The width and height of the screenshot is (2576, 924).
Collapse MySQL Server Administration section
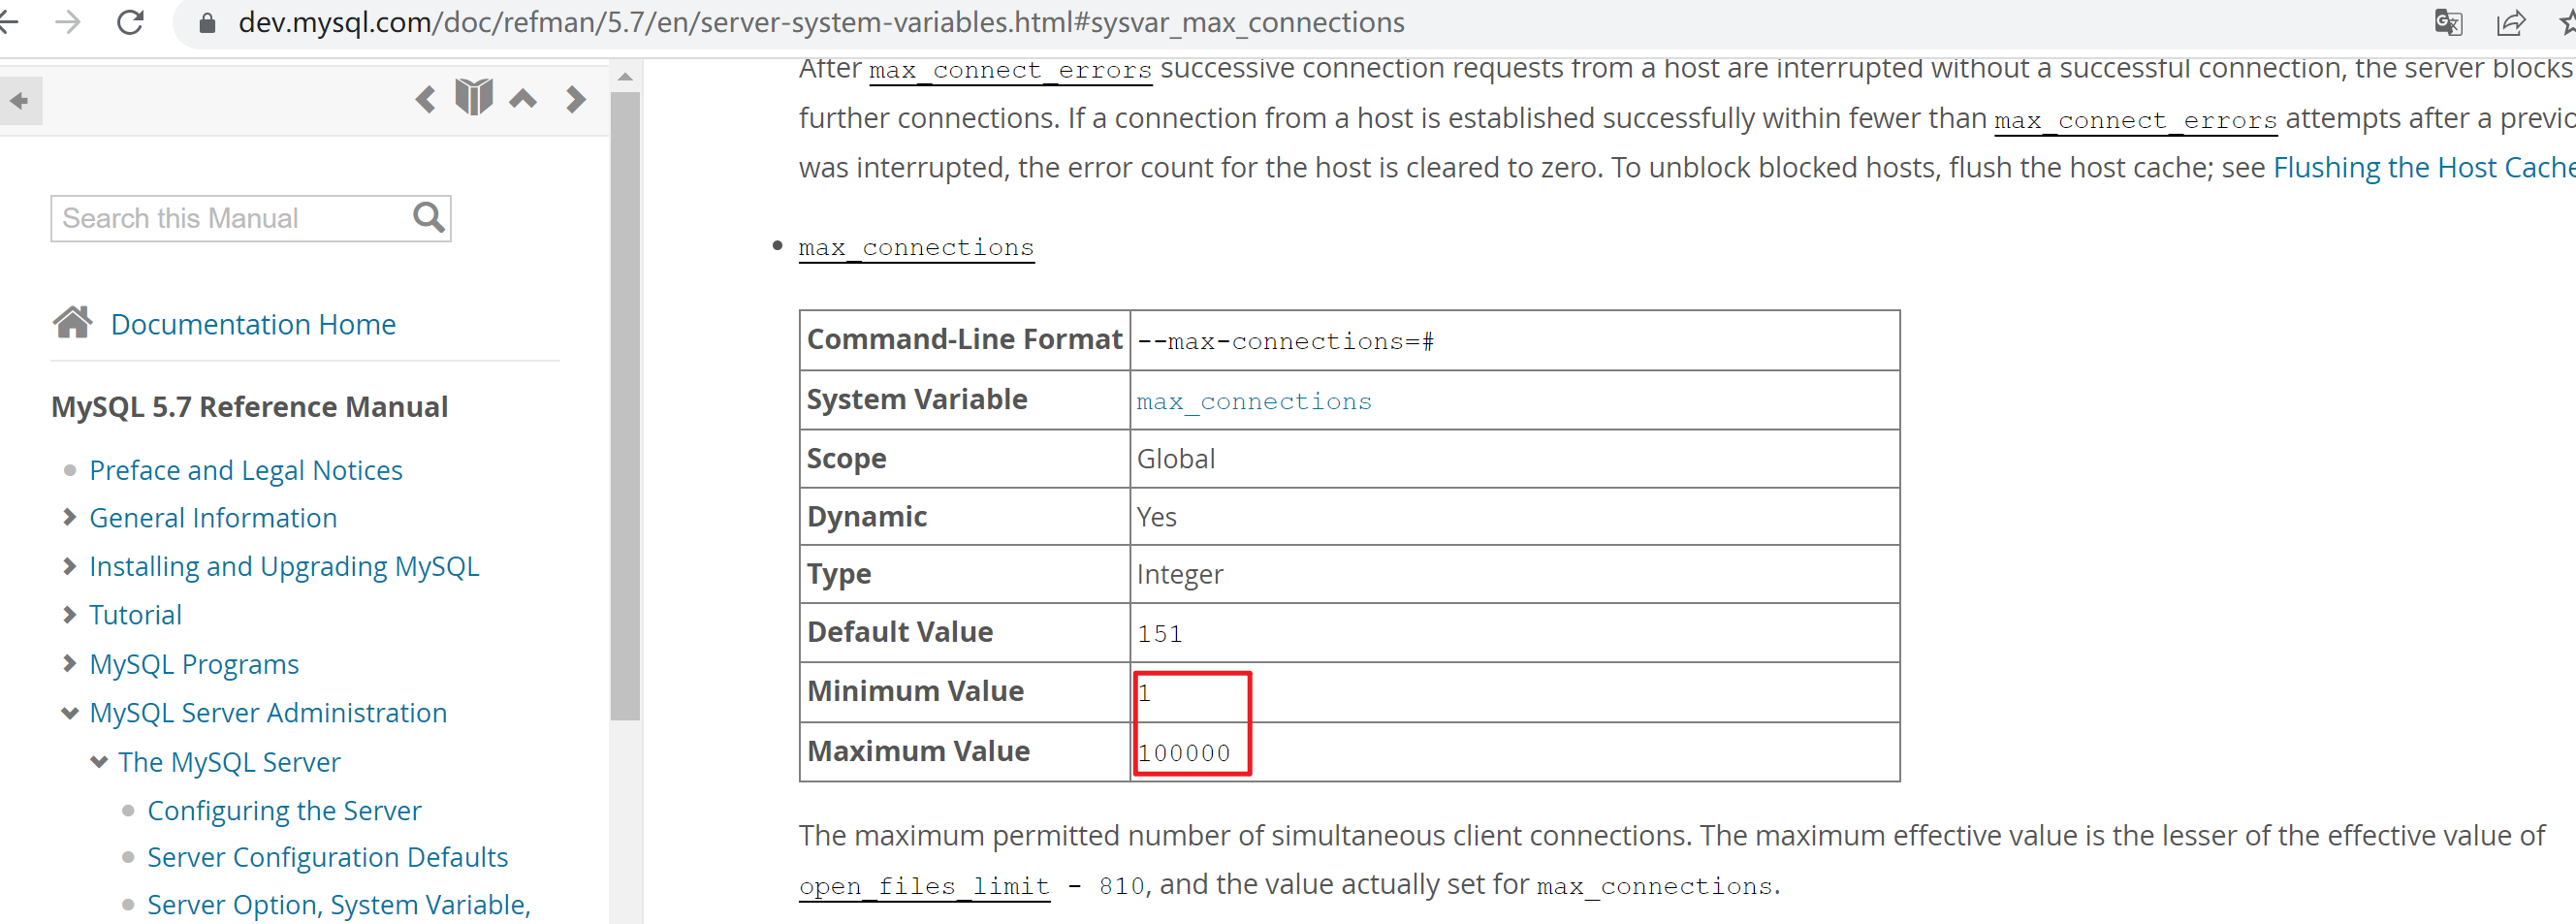(x=69, y=713)
